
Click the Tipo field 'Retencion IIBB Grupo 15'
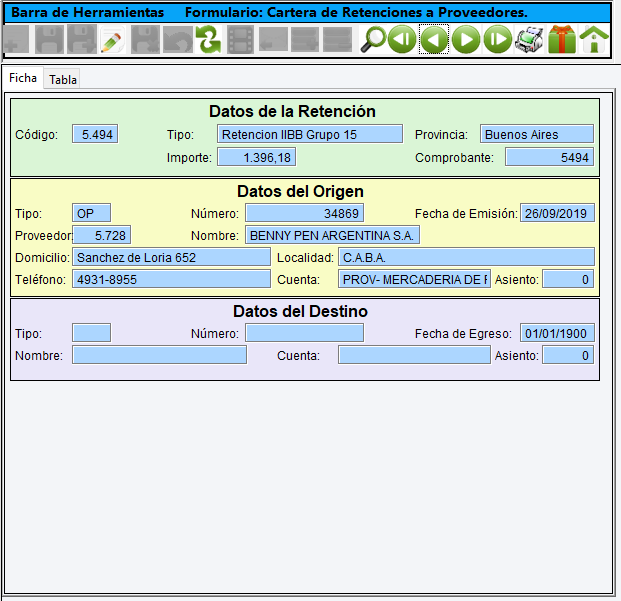310,134
